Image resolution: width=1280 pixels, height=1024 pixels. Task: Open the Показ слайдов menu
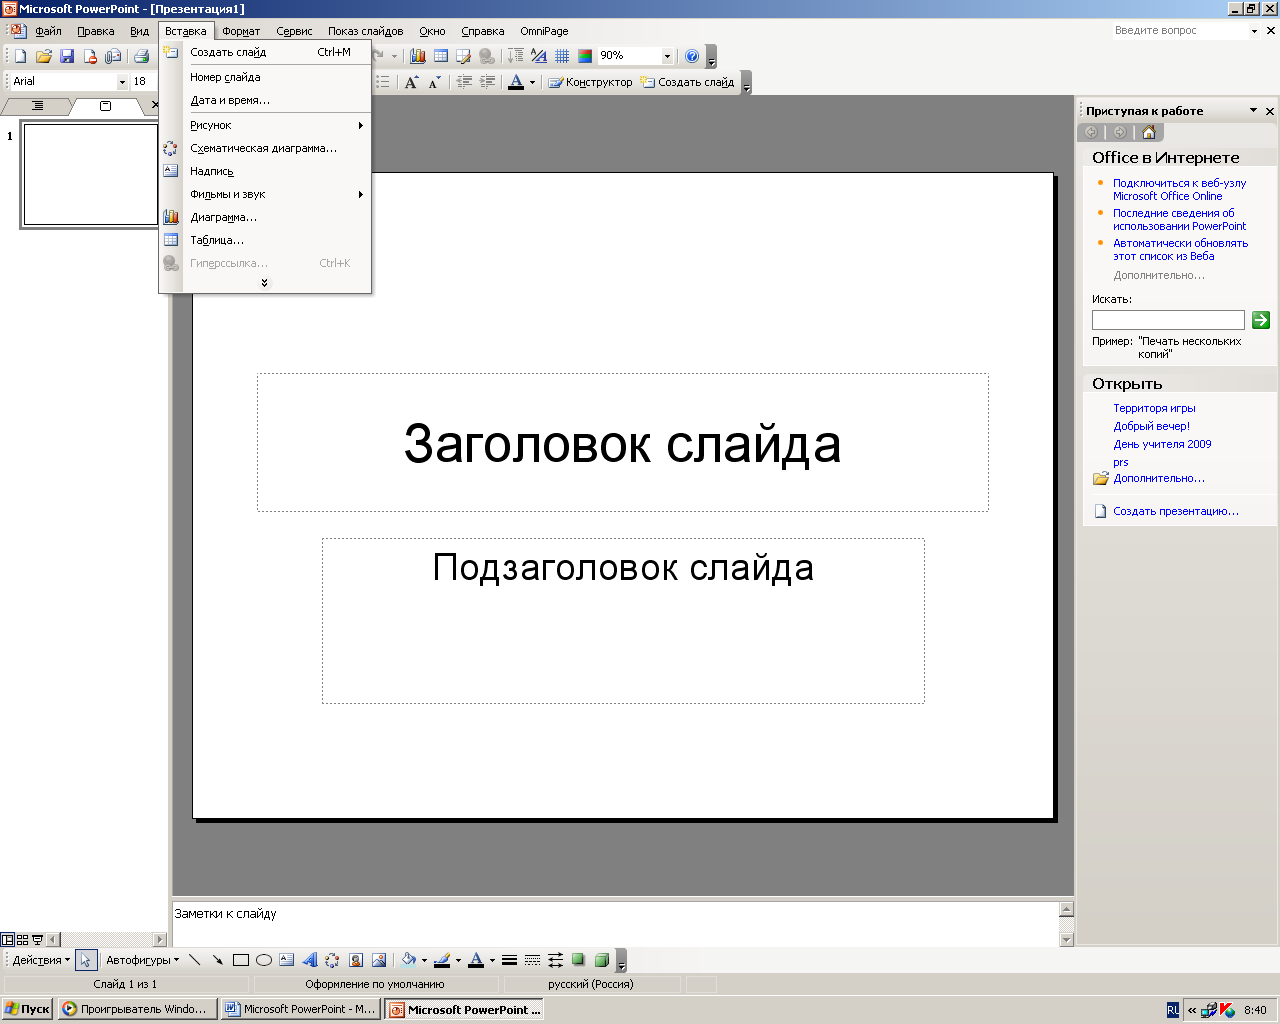tap(365, 31)
